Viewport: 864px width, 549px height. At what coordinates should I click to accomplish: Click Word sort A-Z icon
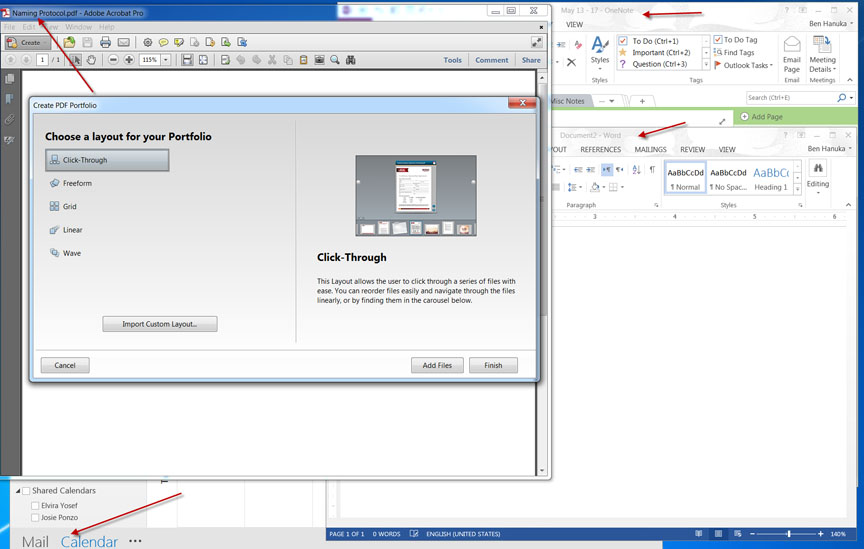636,170
